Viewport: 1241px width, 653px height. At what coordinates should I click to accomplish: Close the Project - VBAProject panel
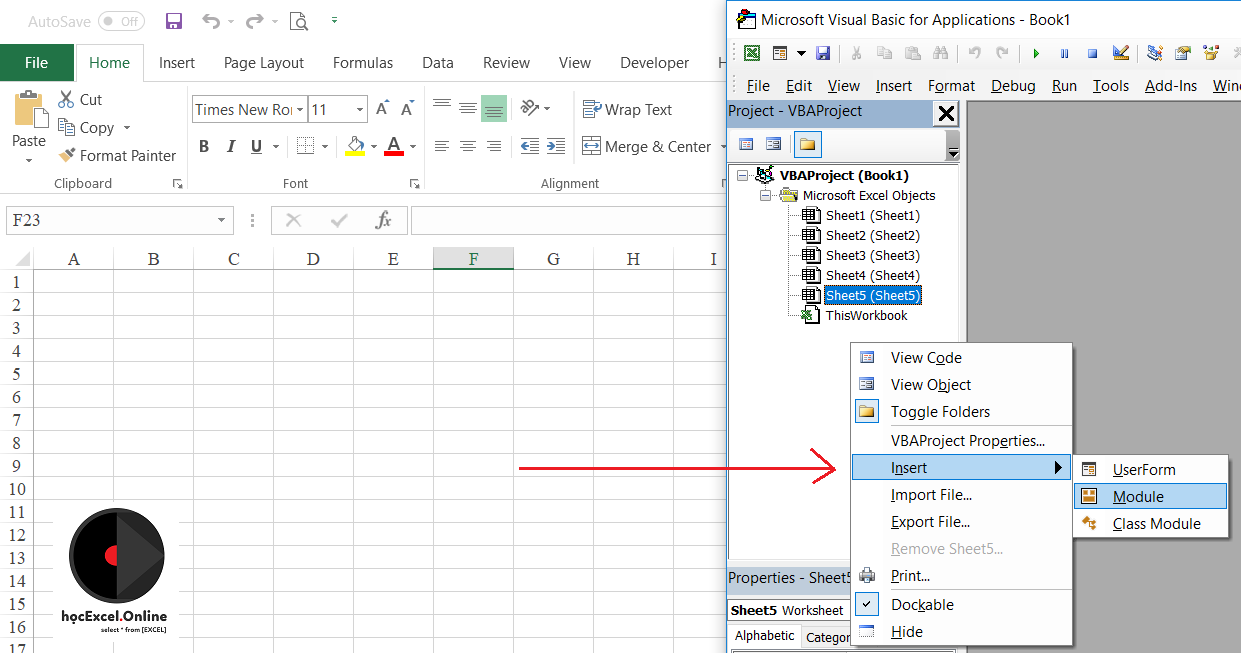pos(945,113)
